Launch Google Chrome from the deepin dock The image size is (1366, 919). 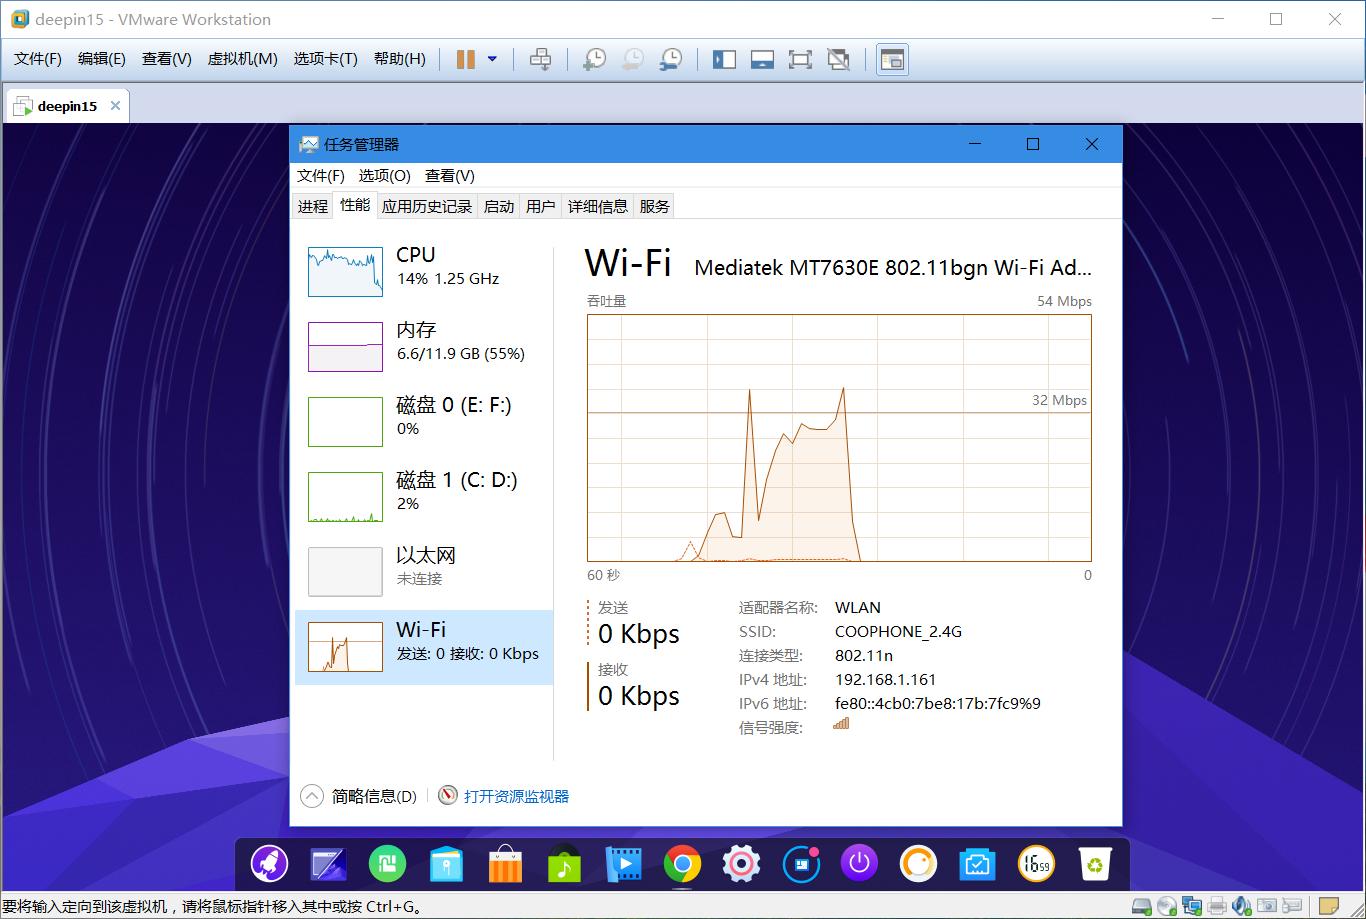click(x=682, y=862)
